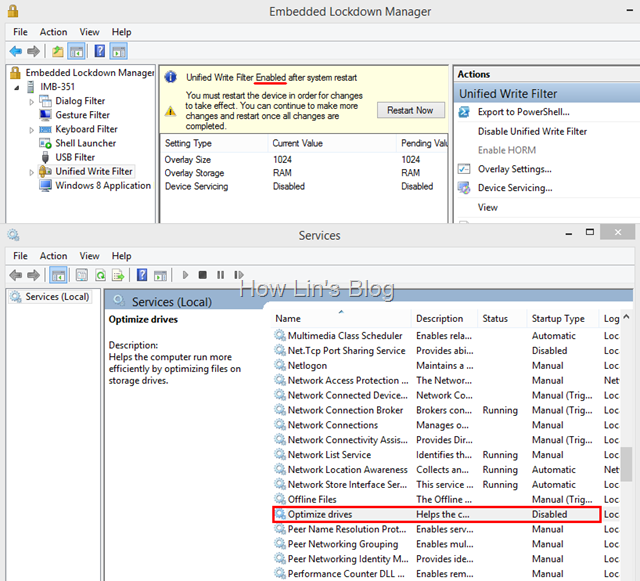Click Help icon in Lockdown Manager toolbar
The image size is (640, 581).
(x=101, y=51)
